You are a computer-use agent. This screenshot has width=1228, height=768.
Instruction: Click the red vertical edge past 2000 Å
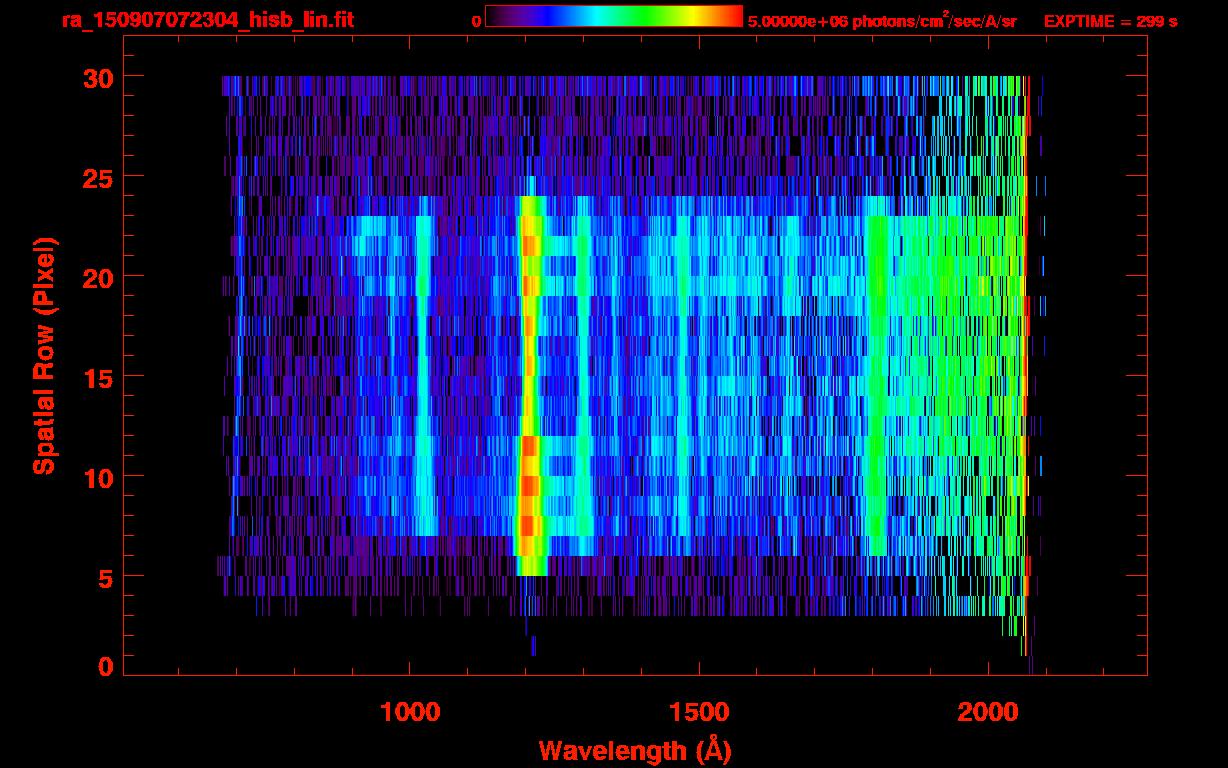[1026, 350]
